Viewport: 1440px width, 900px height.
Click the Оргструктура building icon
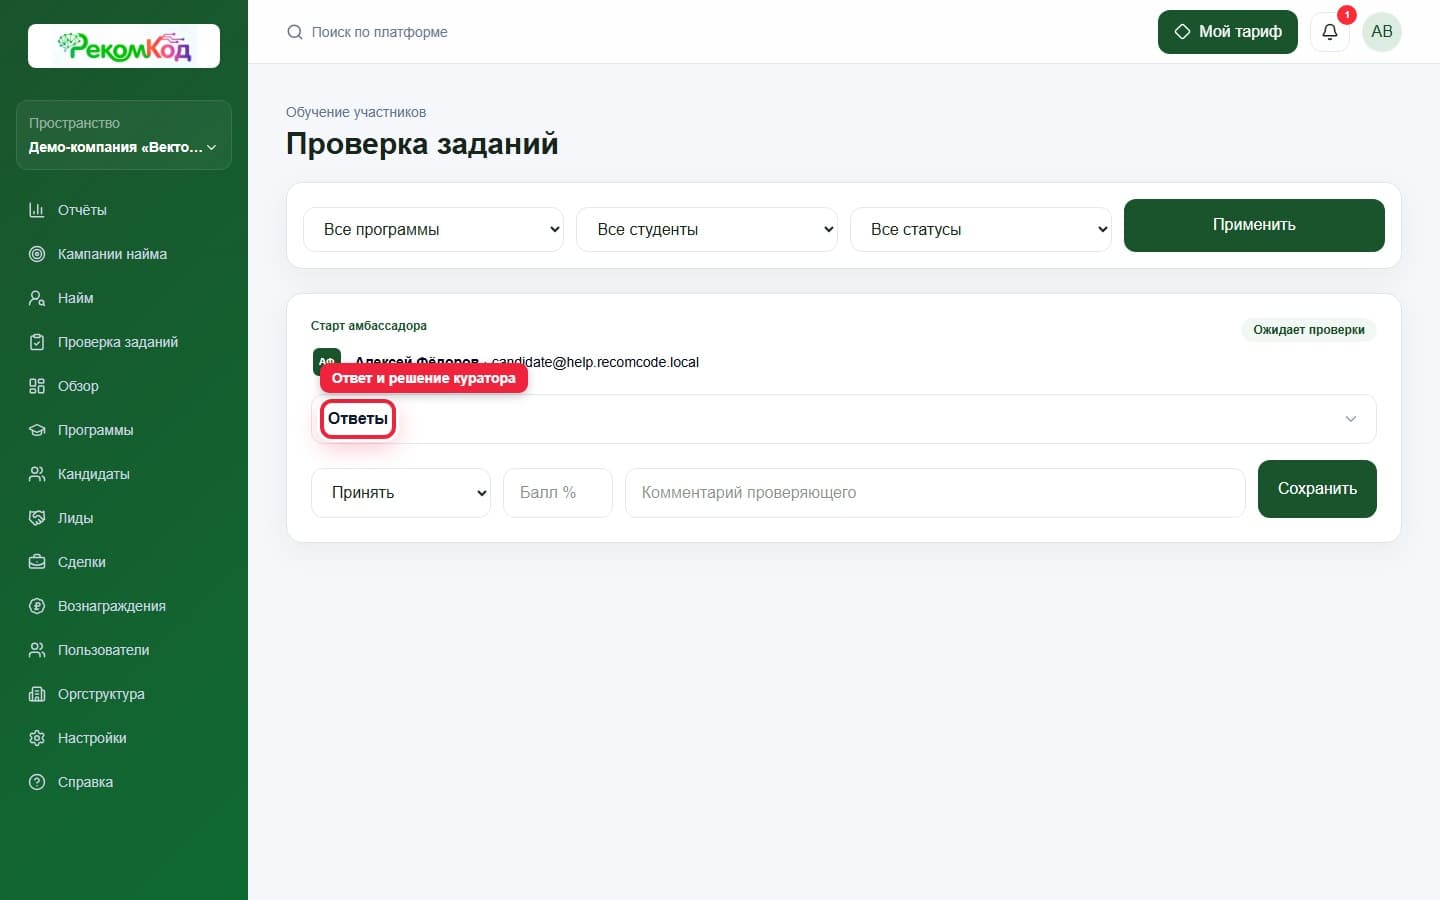37,694
